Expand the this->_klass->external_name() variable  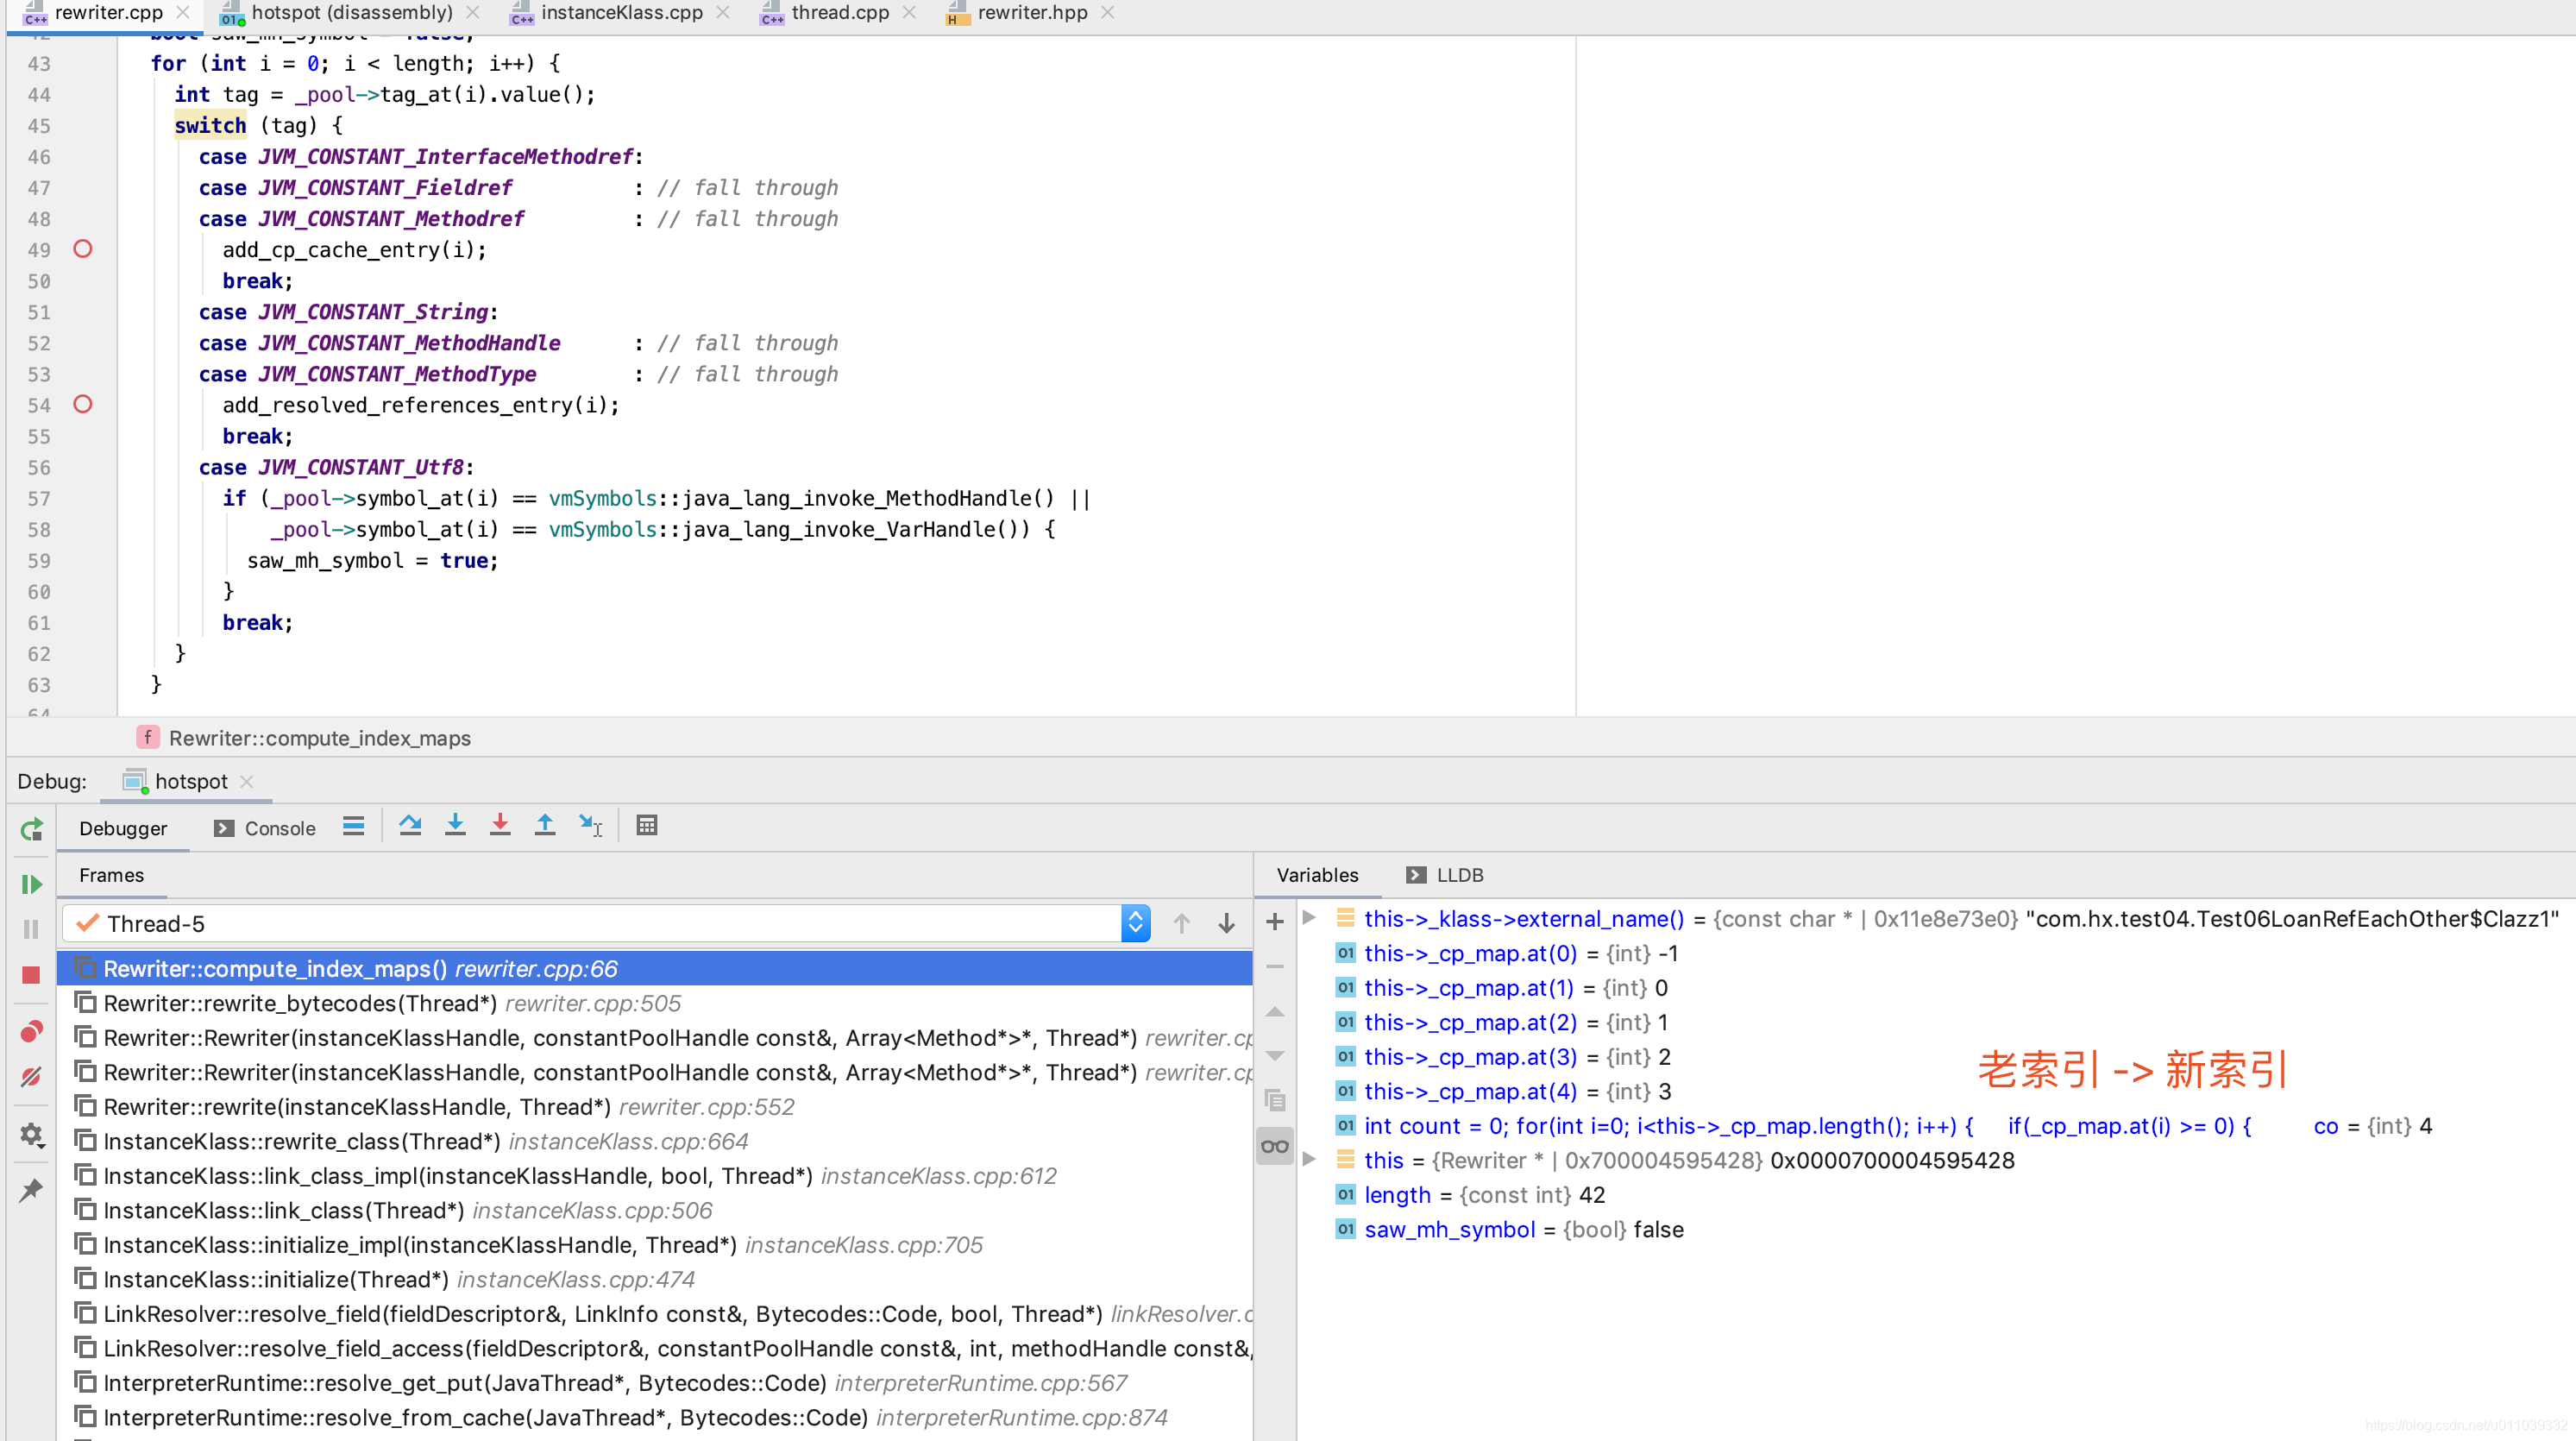1309,918
